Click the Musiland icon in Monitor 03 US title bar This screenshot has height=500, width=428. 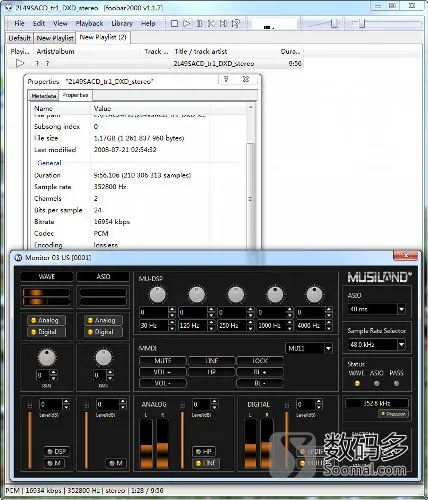(x=18, y=258)
